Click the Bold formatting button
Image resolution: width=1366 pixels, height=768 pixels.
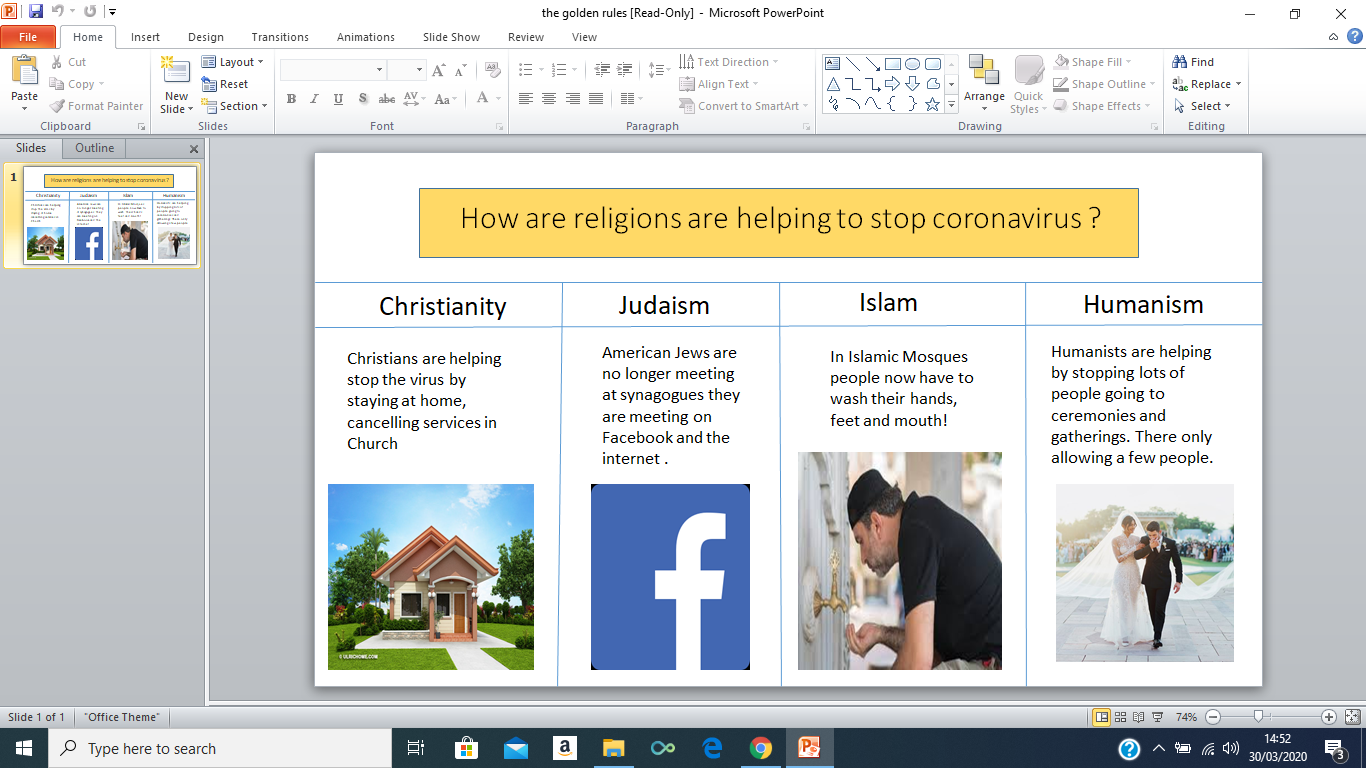coord(291,99)
